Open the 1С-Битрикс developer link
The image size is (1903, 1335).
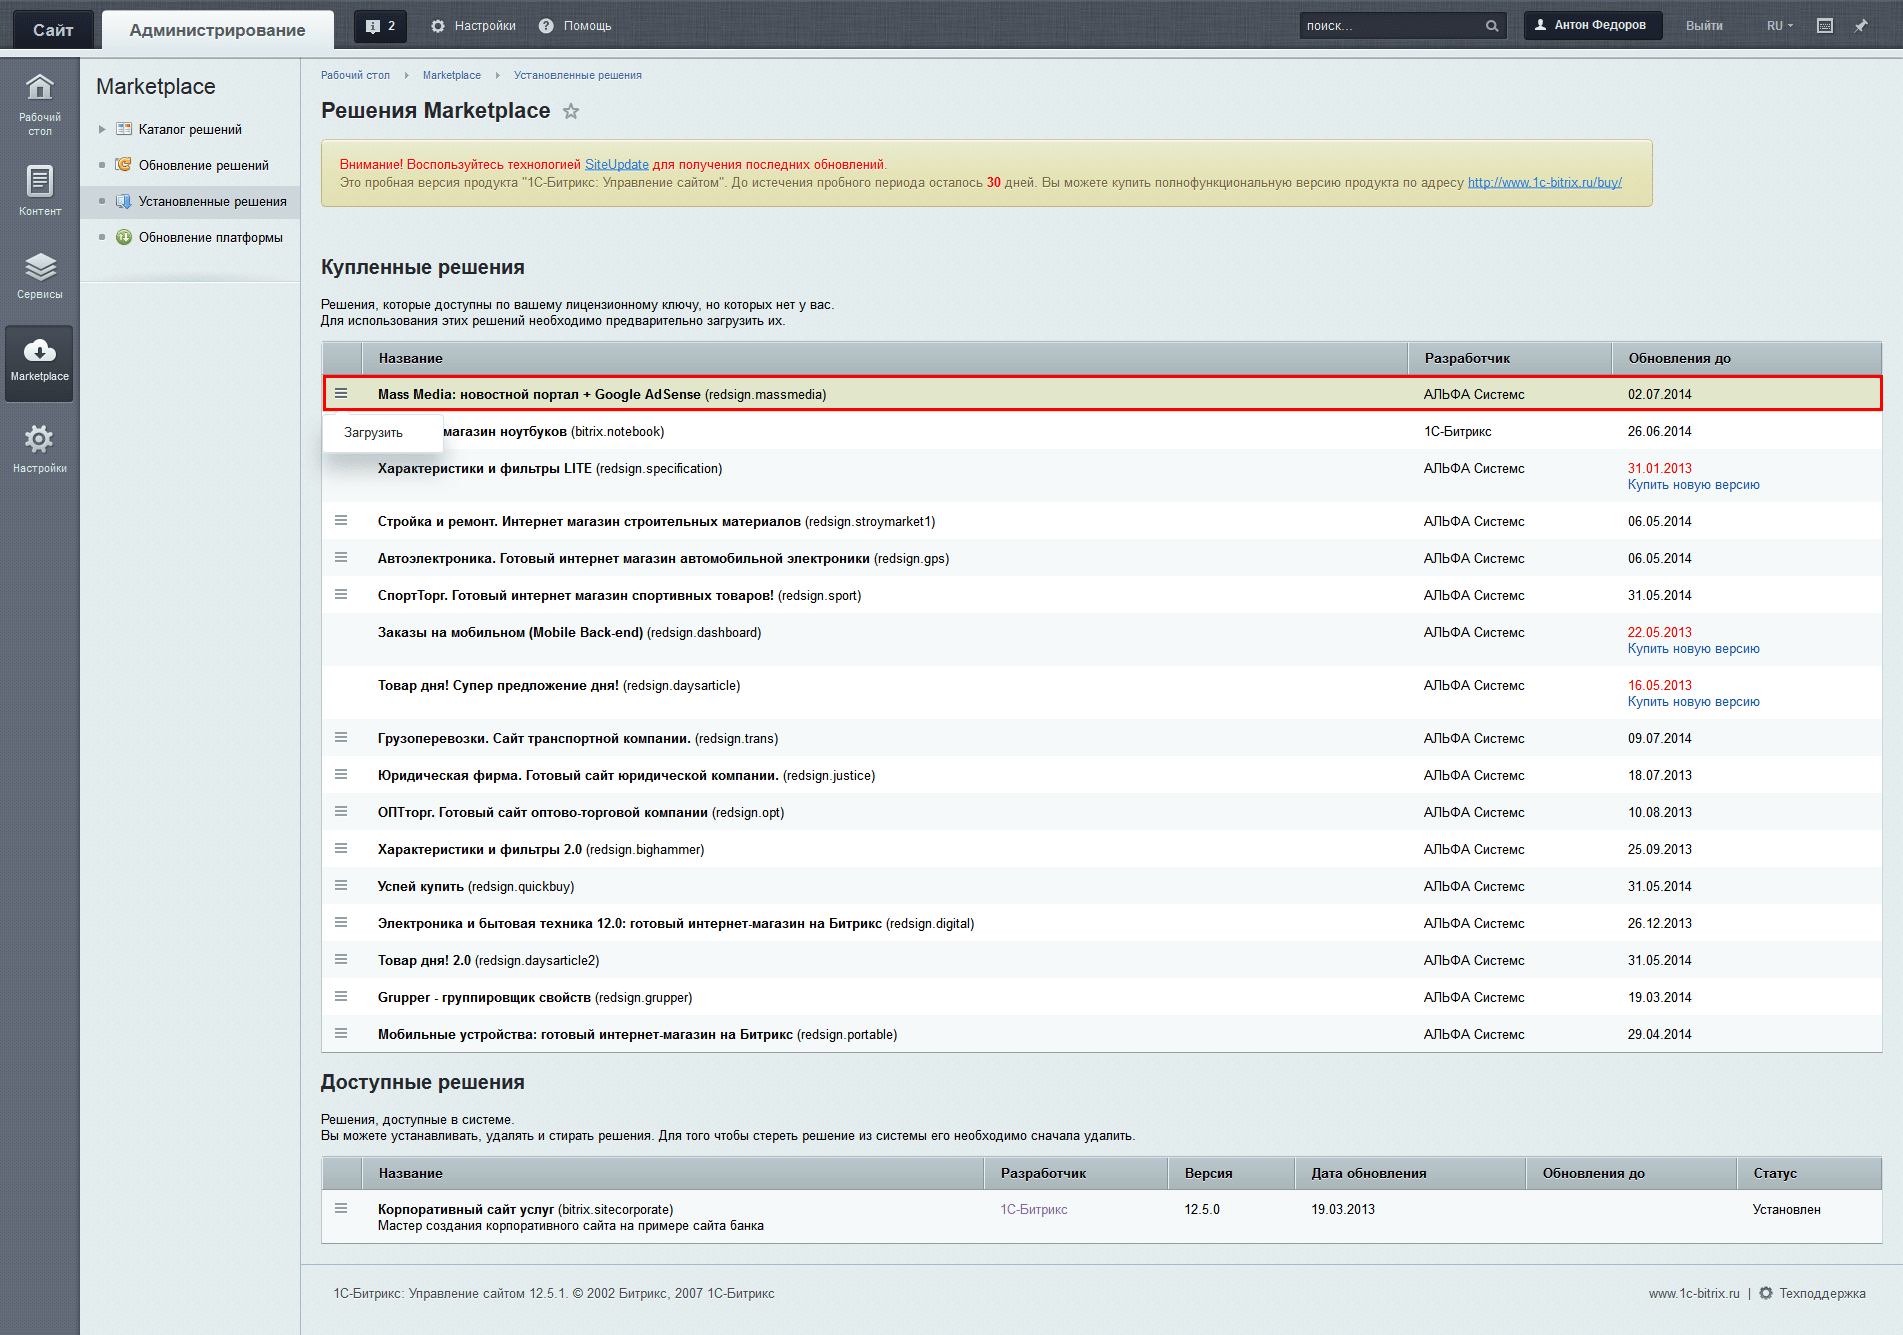click(x=1034, y=1210)
